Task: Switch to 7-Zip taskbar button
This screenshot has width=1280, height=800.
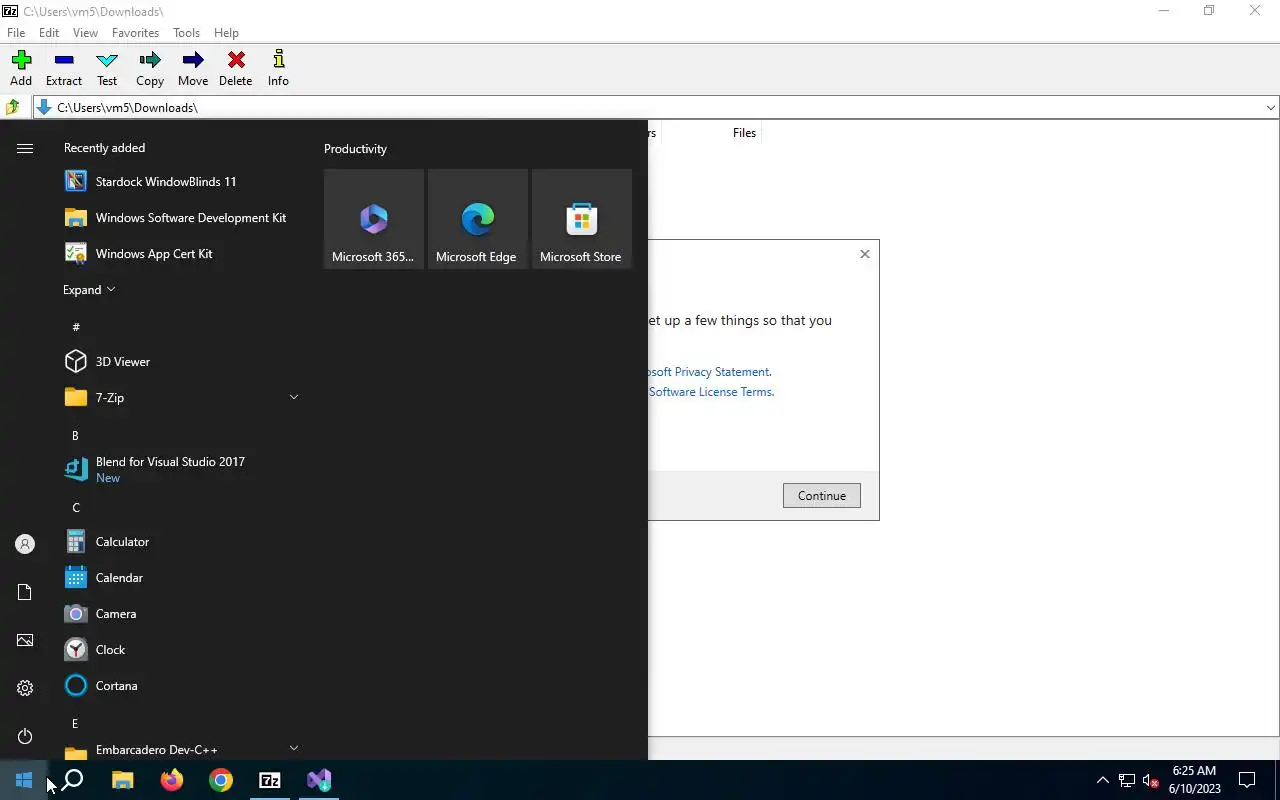Action: pos(269,780)
